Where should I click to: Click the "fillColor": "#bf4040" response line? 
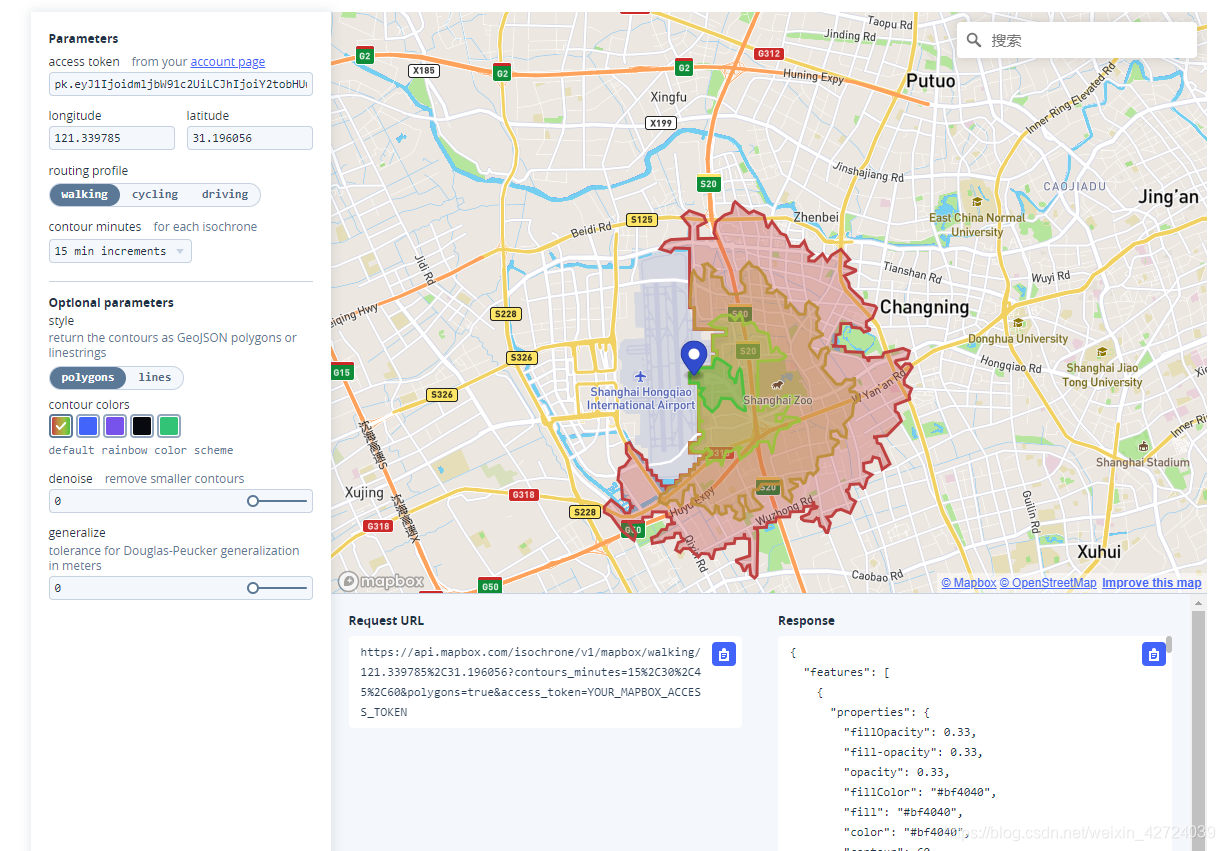[920, 792]
